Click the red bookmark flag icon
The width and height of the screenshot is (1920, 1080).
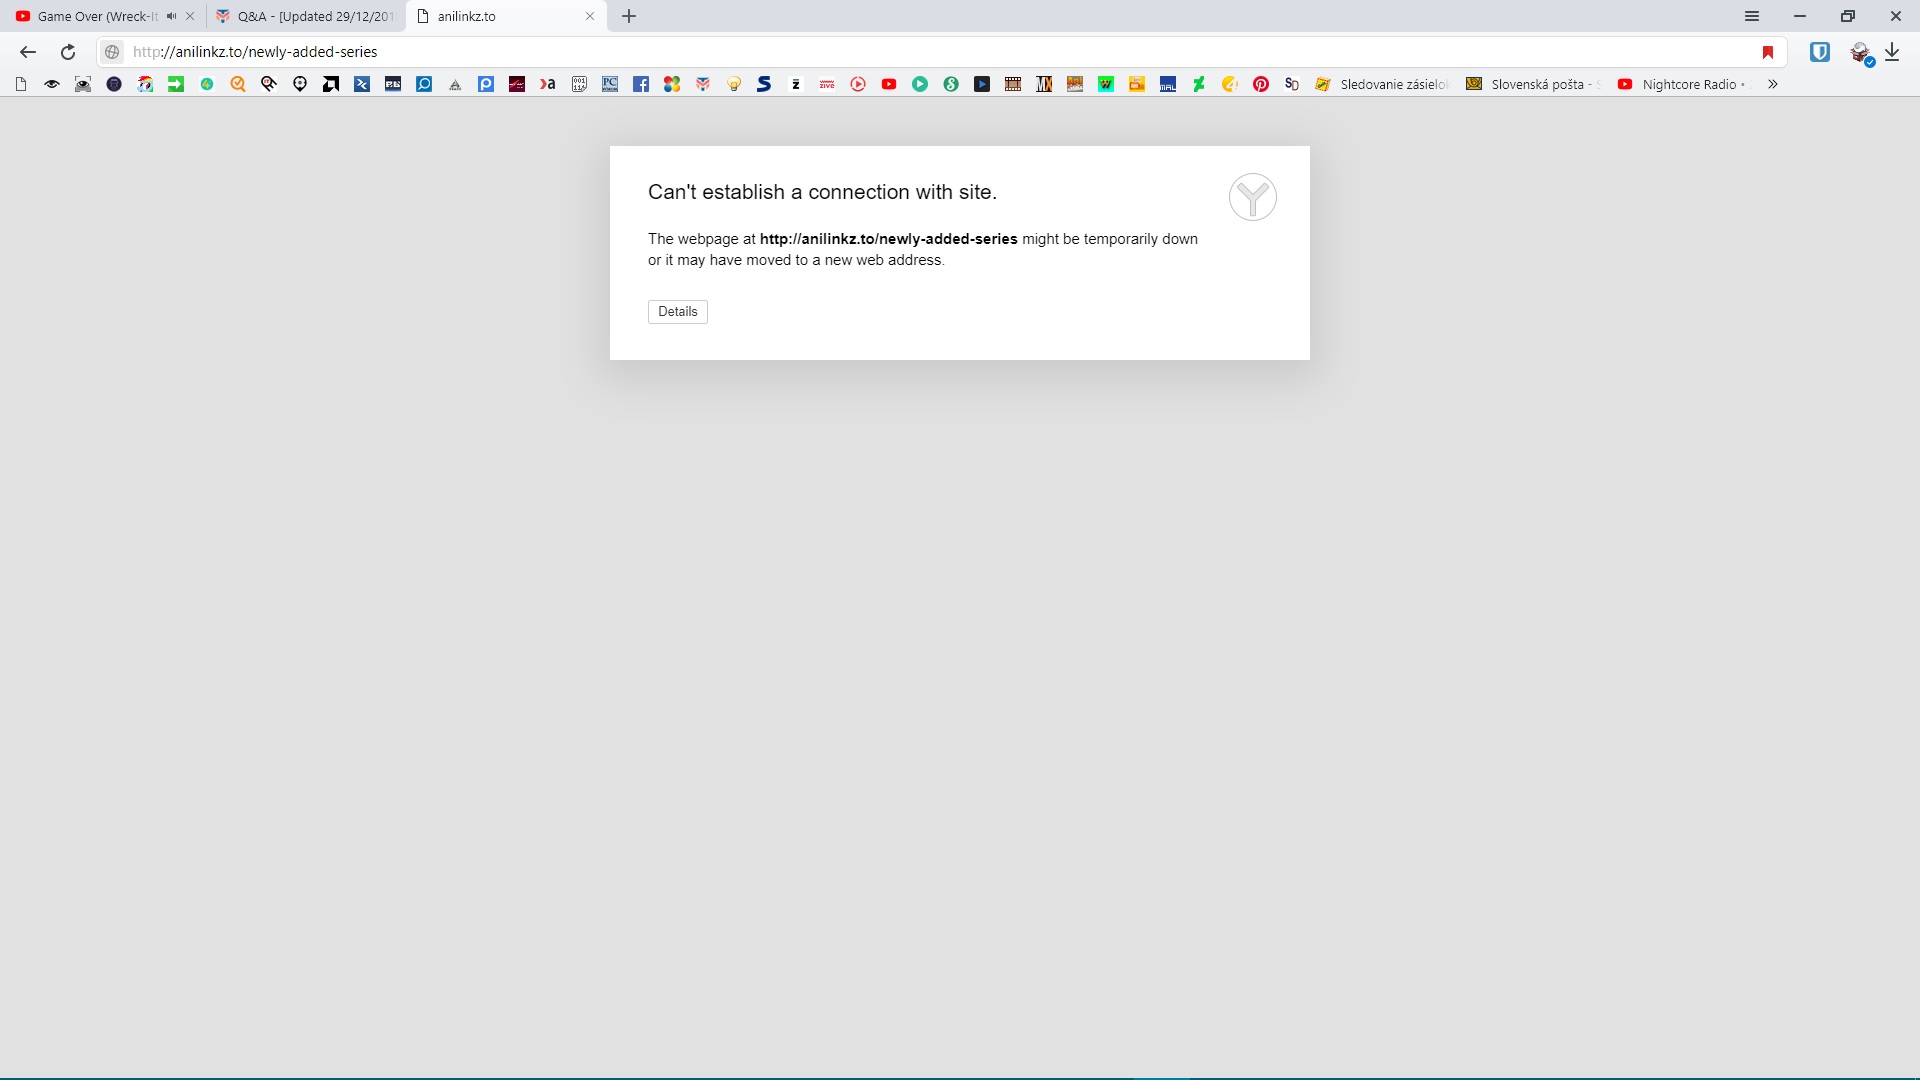1768,52
